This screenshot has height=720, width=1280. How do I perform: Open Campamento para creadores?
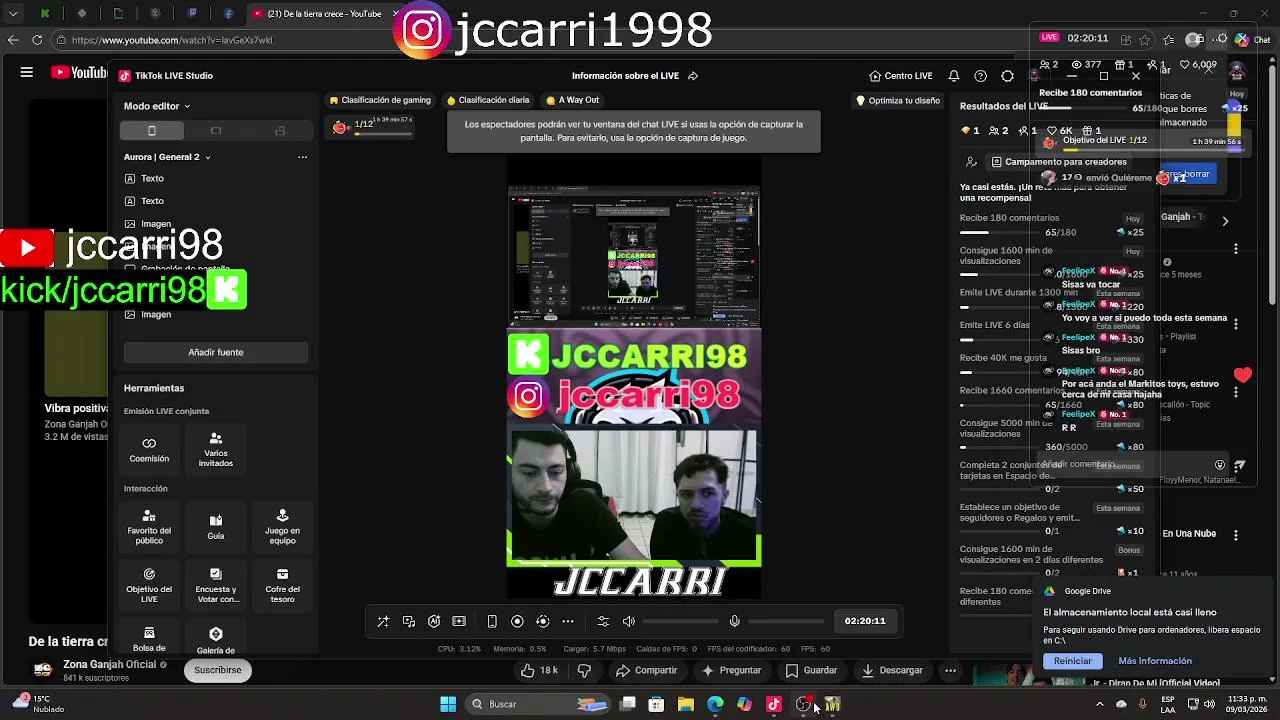[1059, 162]
